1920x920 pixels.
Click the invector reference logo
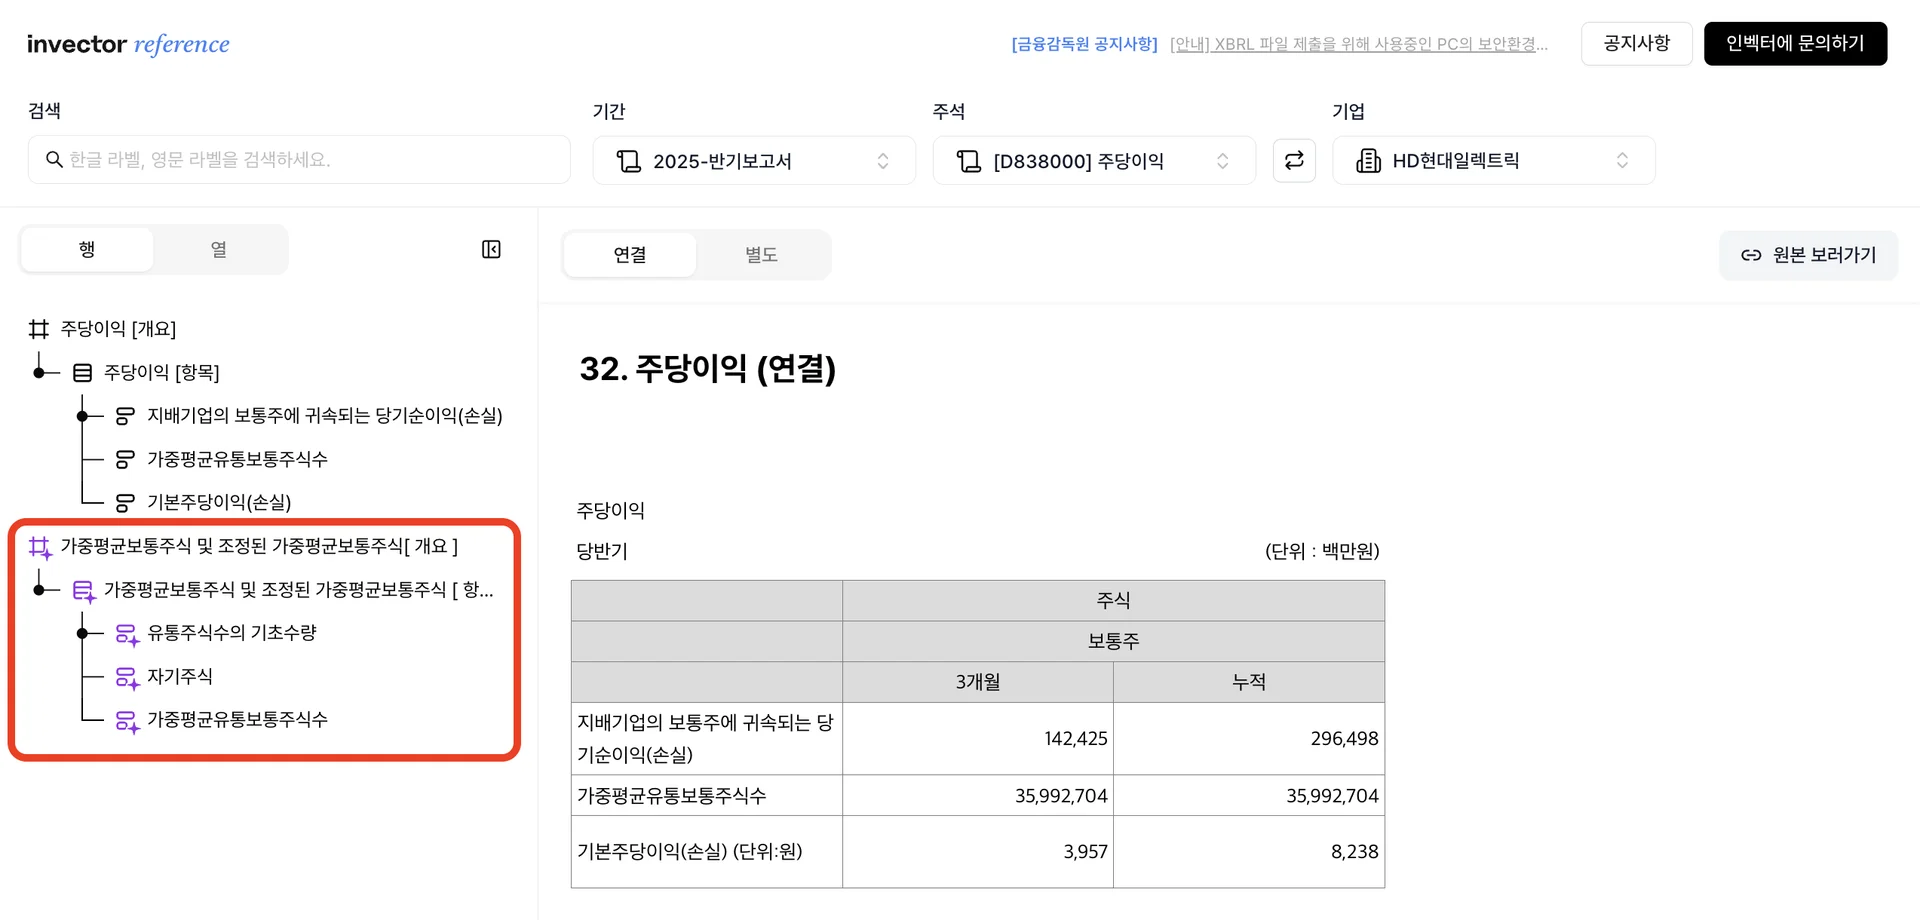(128, 44)
